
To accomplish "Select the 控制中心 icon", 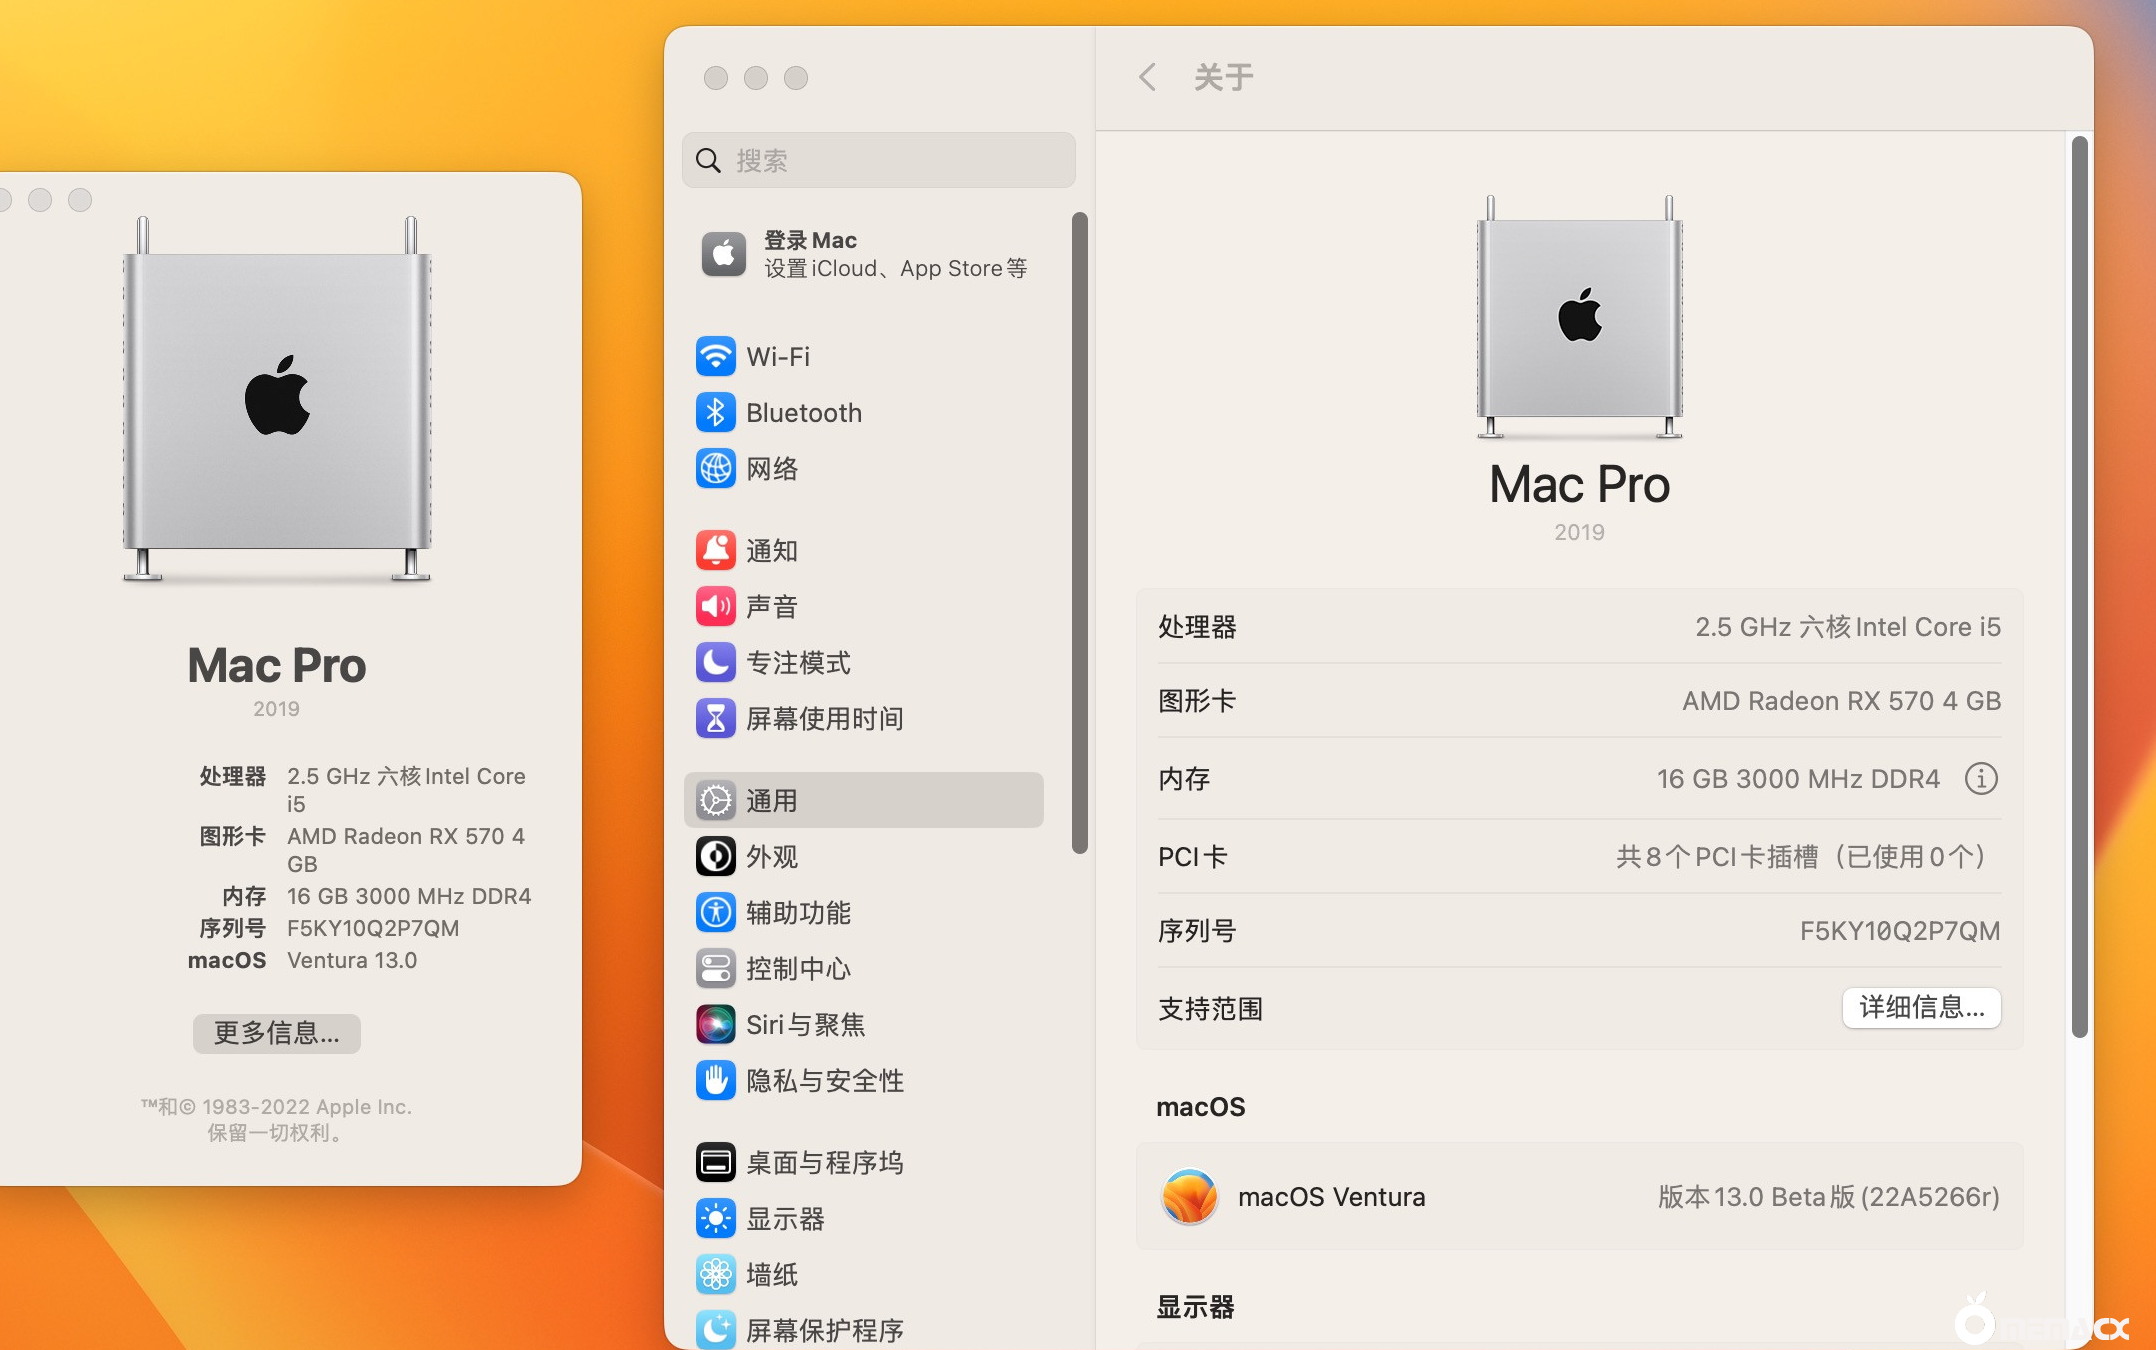I will 716,968.
